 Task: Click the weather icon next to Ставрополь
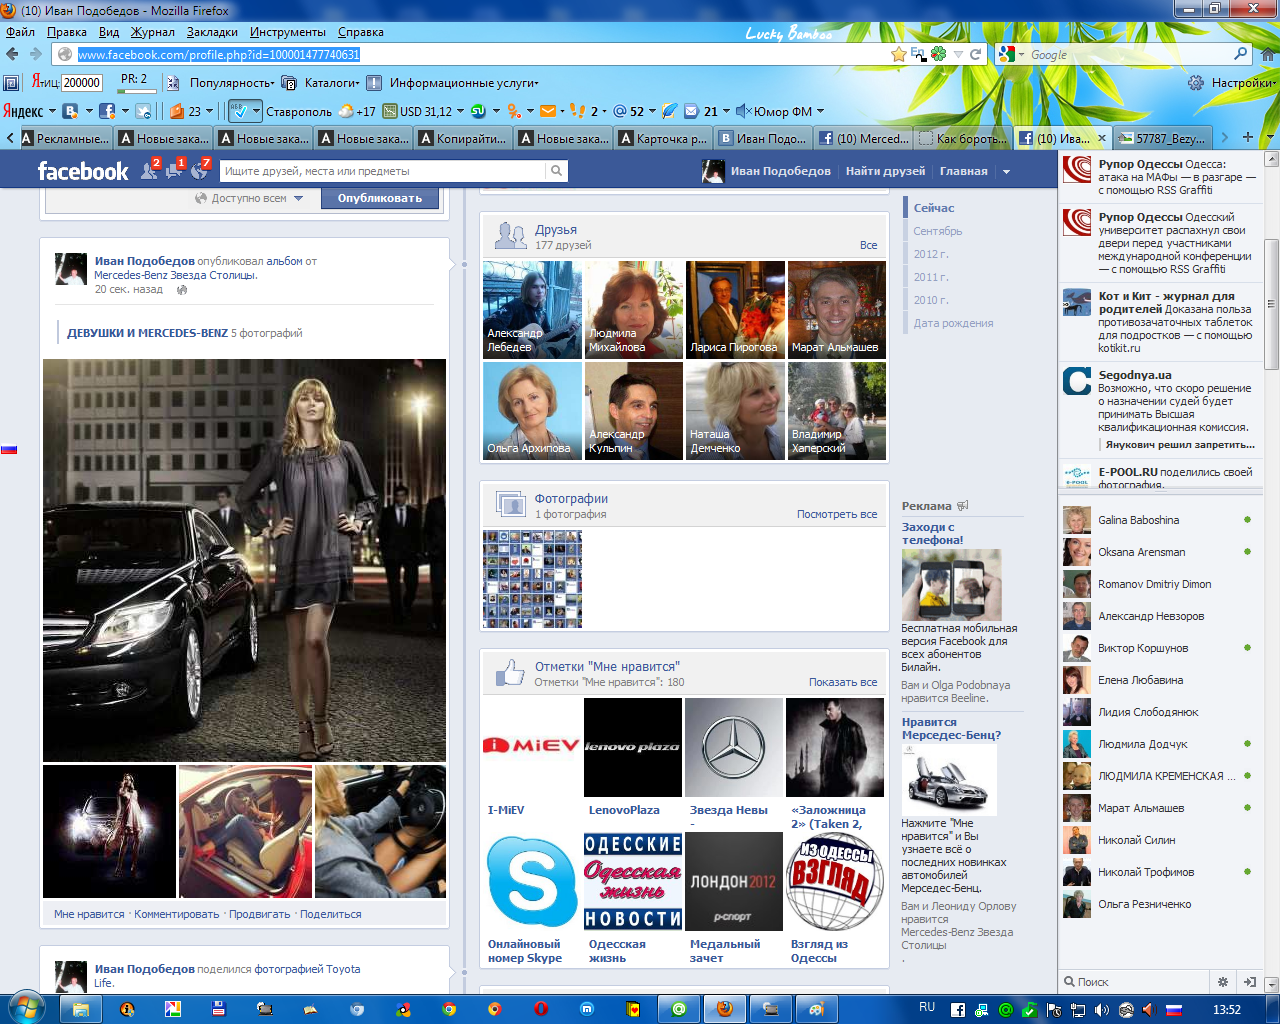[x=346, y=111]
